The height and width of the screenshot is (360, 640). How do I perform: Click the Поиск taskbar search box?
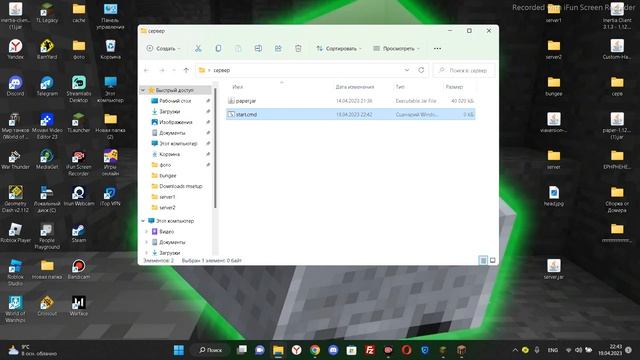tap(211, 350)
